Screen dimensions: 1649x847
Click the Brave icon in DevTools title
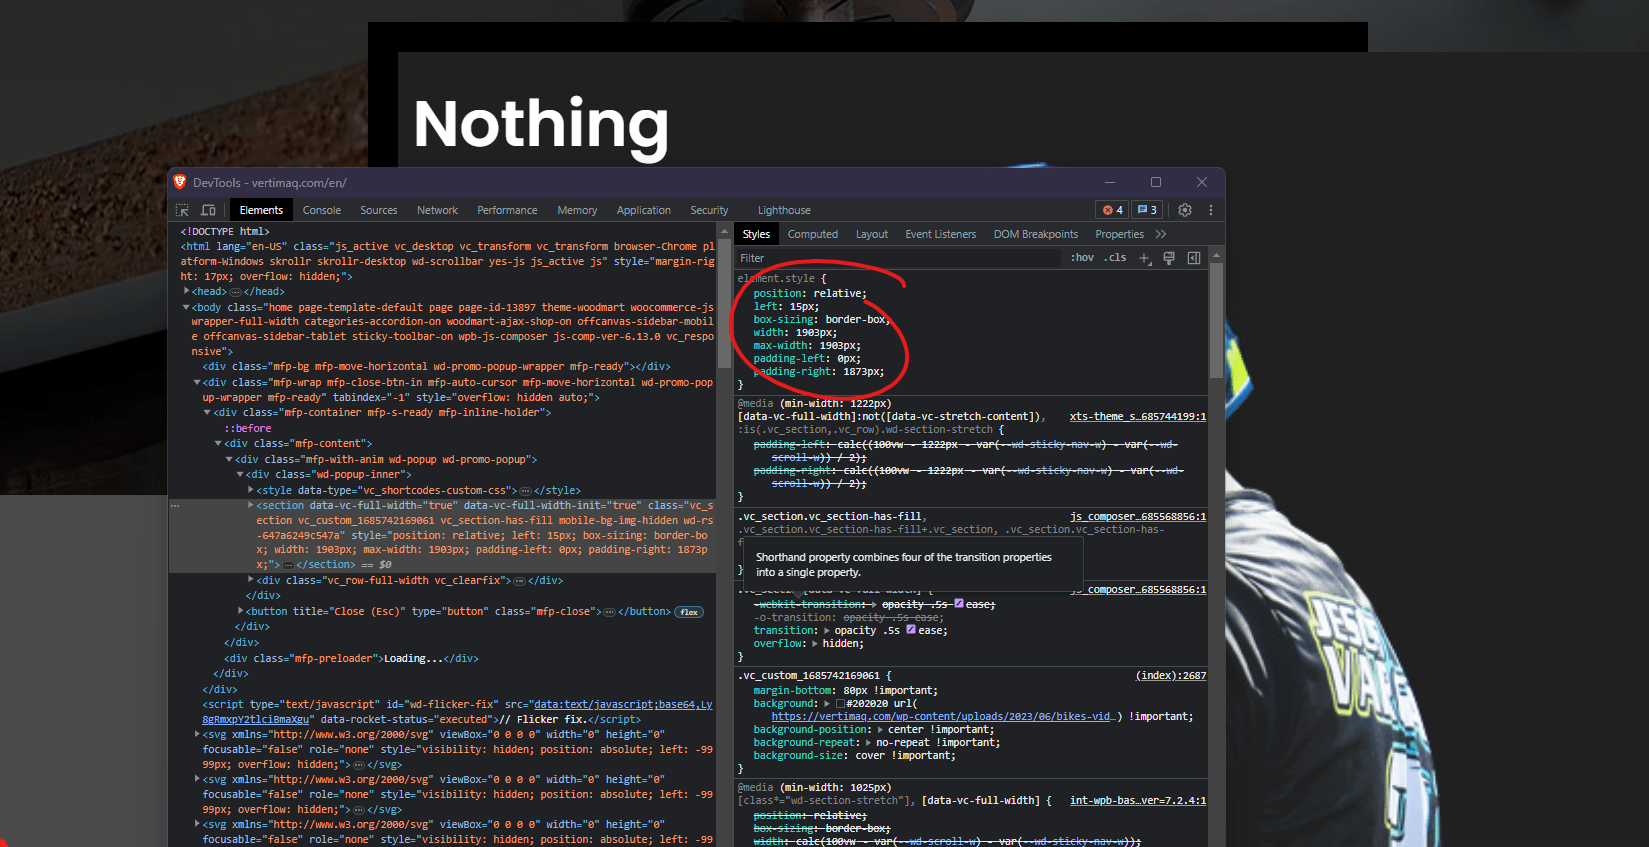pos(180,182)
